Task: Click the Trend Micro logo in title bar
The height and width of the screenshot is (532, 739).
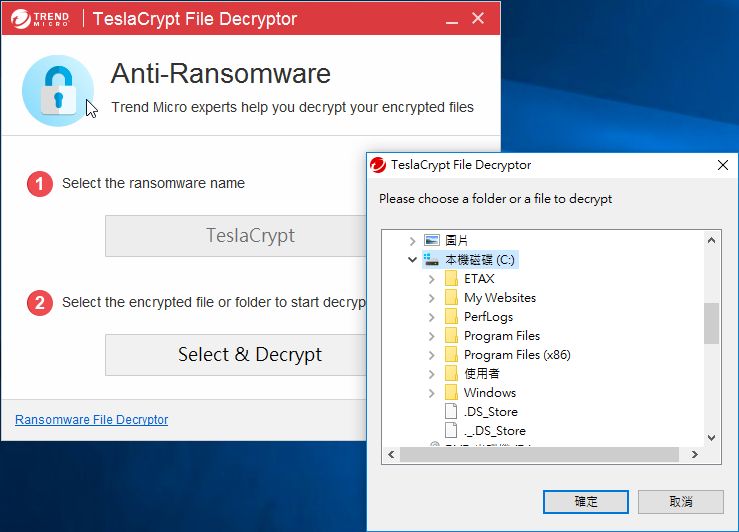Action: point(40,19)
